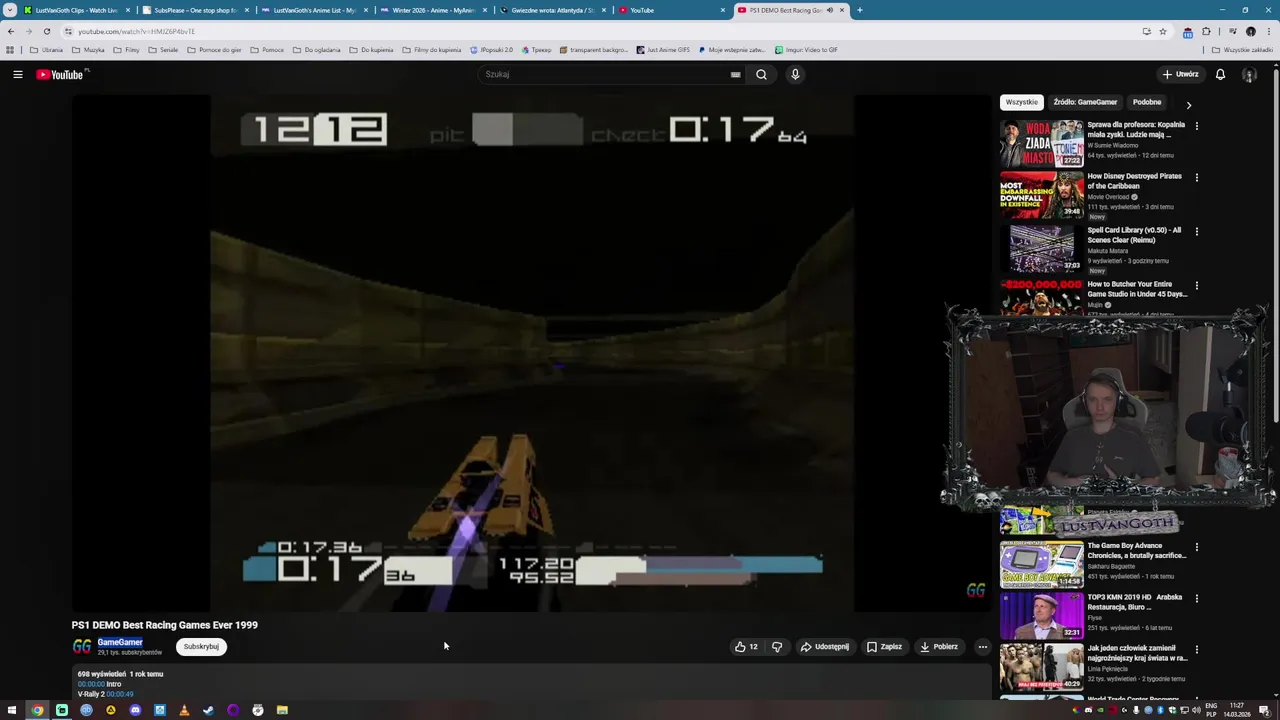1280x720 pixels.
Task: Mute the PS1 DEMO tab audio
Action: 829,10
